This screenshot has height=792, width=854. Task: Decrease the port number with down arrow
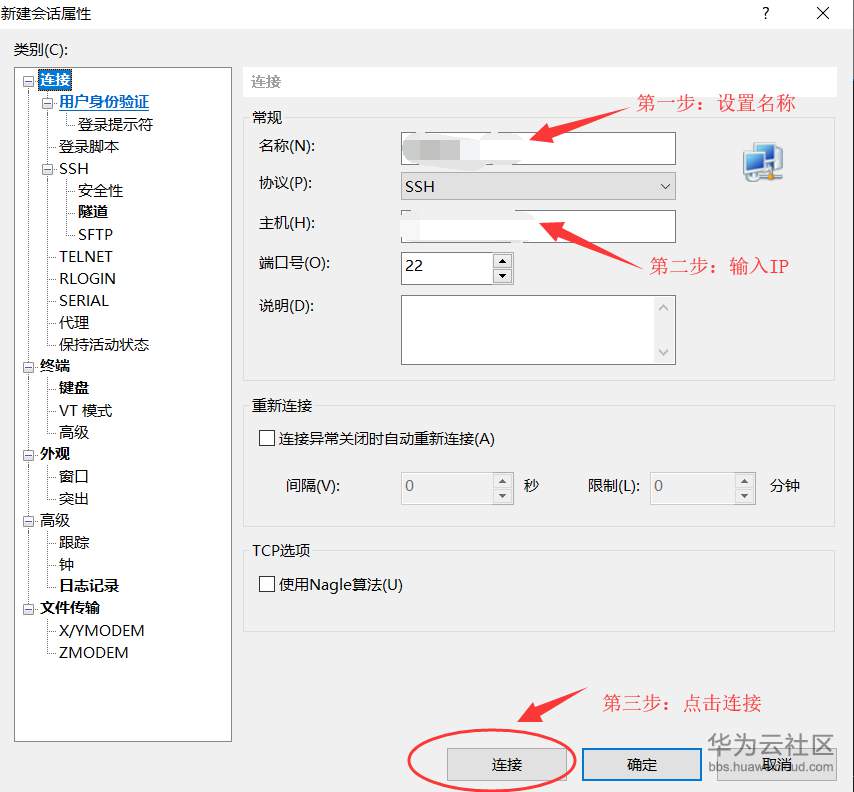503,276
